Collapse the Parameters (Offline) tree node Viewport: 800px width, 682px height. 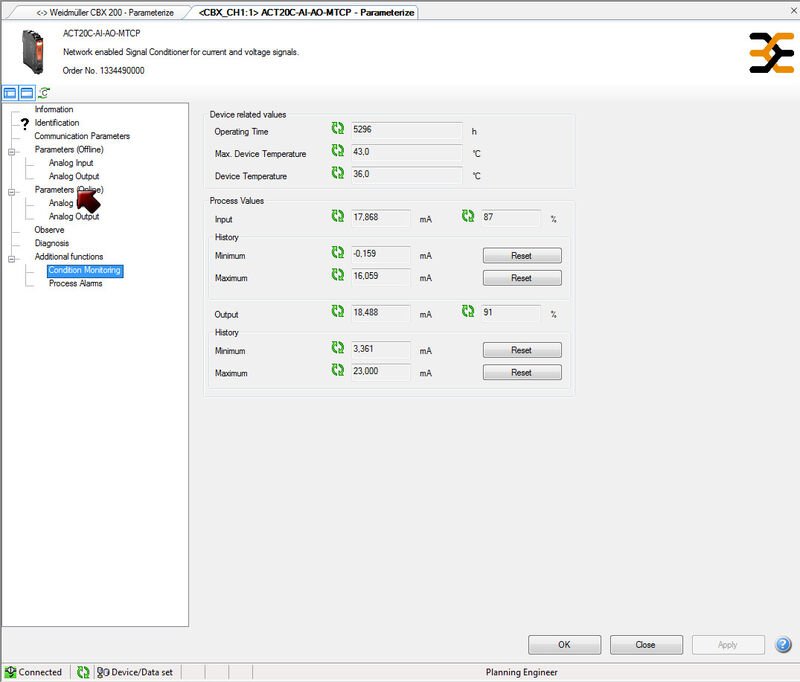(x=11, y=152)
